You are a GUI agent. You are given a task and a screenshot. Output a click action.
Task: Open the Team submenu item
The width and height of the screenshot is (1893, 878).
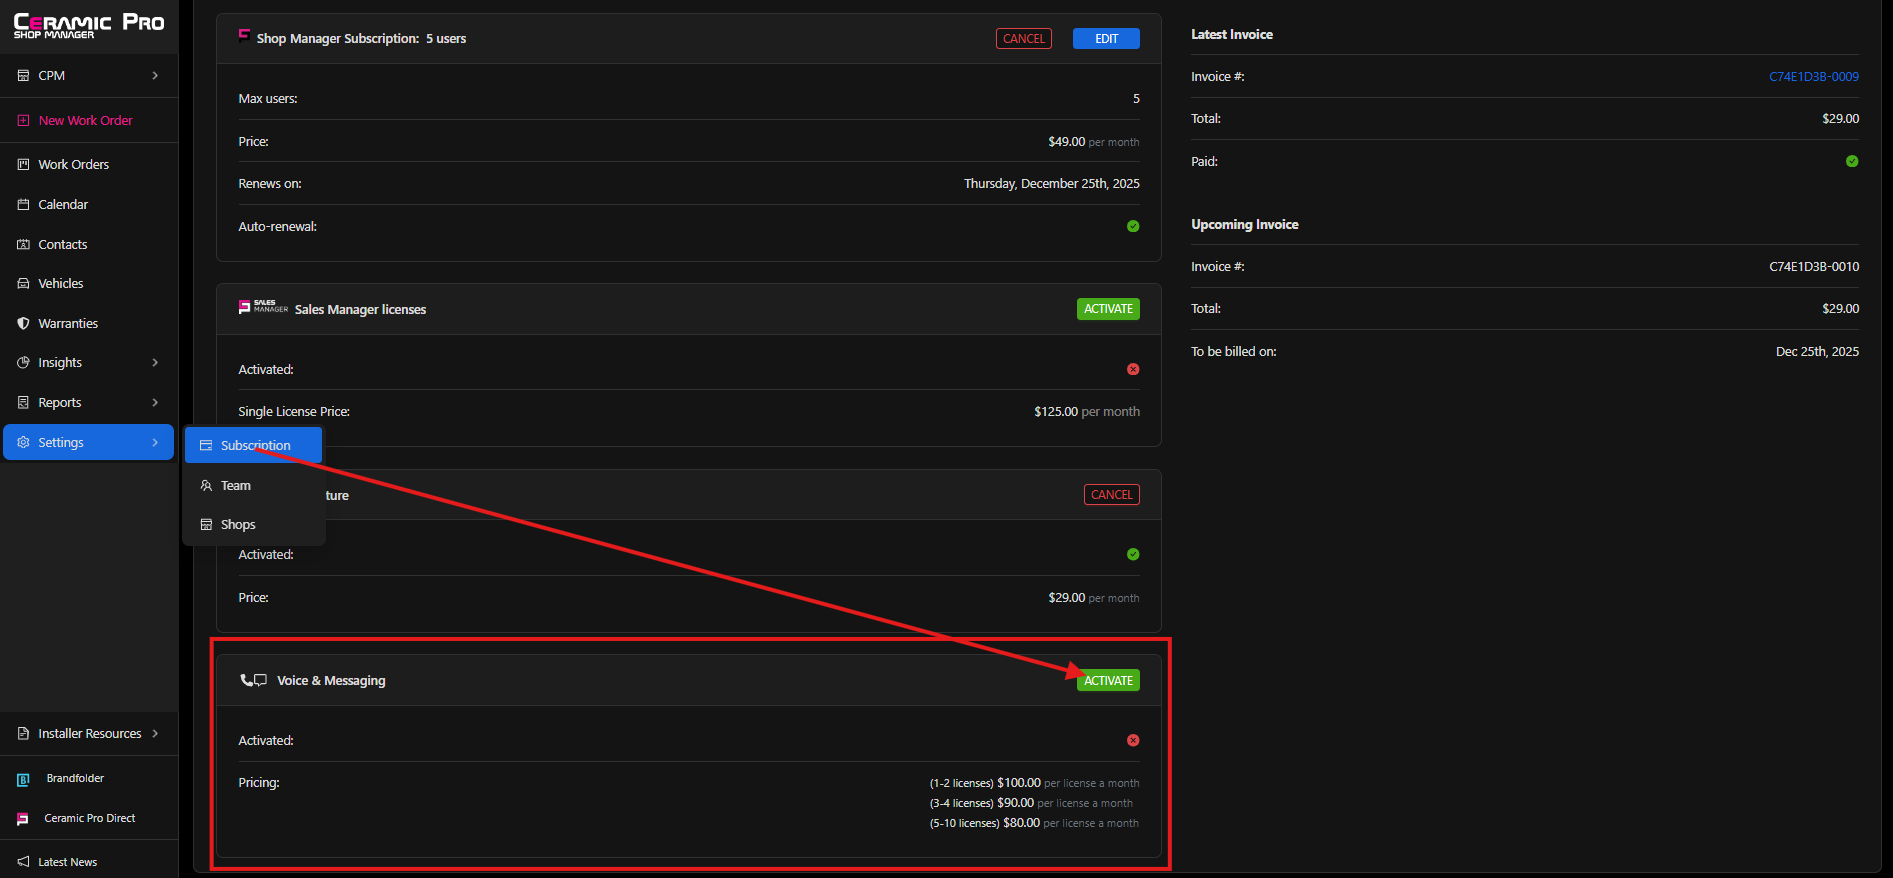tap(253, 485)
